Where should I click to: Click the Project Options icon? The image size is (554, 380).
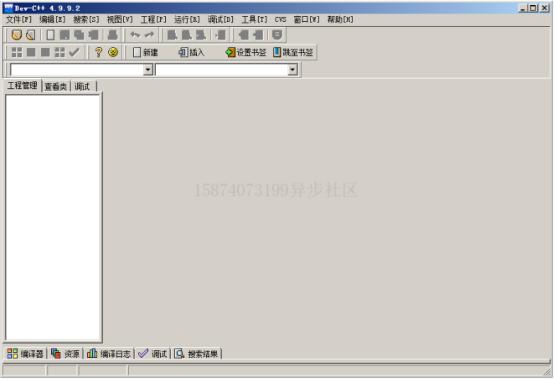click(x=277, y=35)
